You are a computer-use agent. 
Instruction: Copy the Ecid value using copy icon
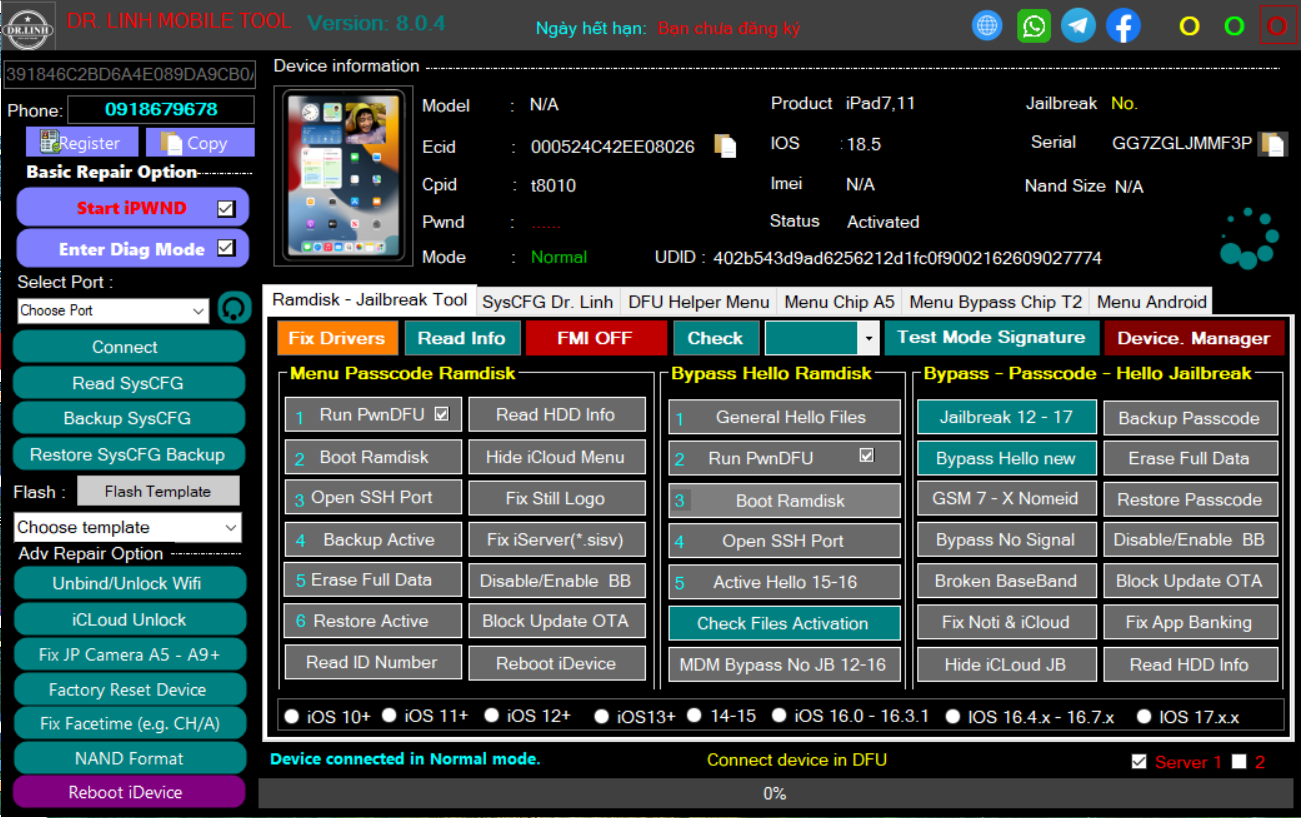[x=725, y=146]
